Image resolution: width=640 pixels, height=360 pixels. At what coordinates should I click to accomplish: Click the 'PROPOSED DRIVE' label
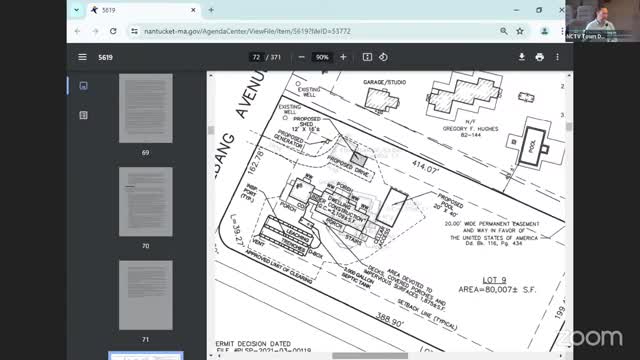348,167
